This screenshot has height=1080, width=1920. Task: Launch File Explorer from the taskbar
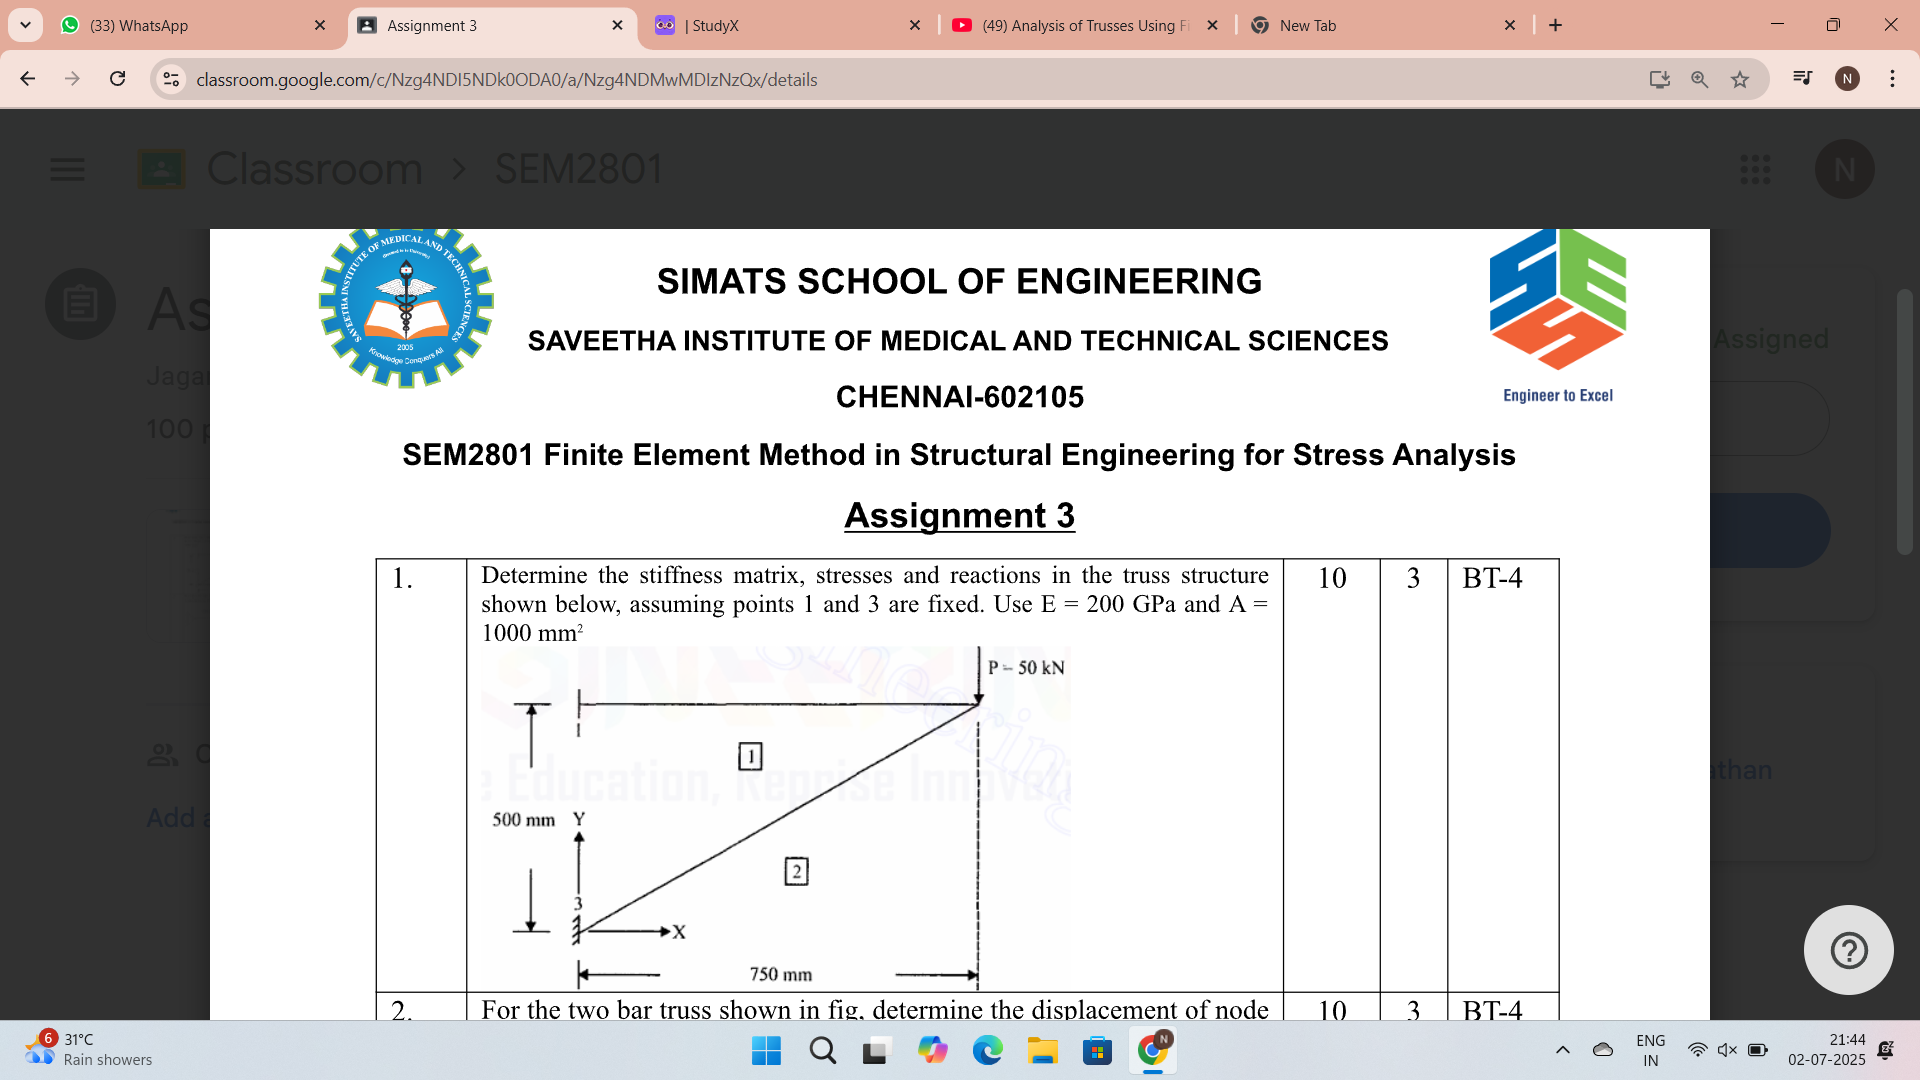(x=1043, y=1051)
